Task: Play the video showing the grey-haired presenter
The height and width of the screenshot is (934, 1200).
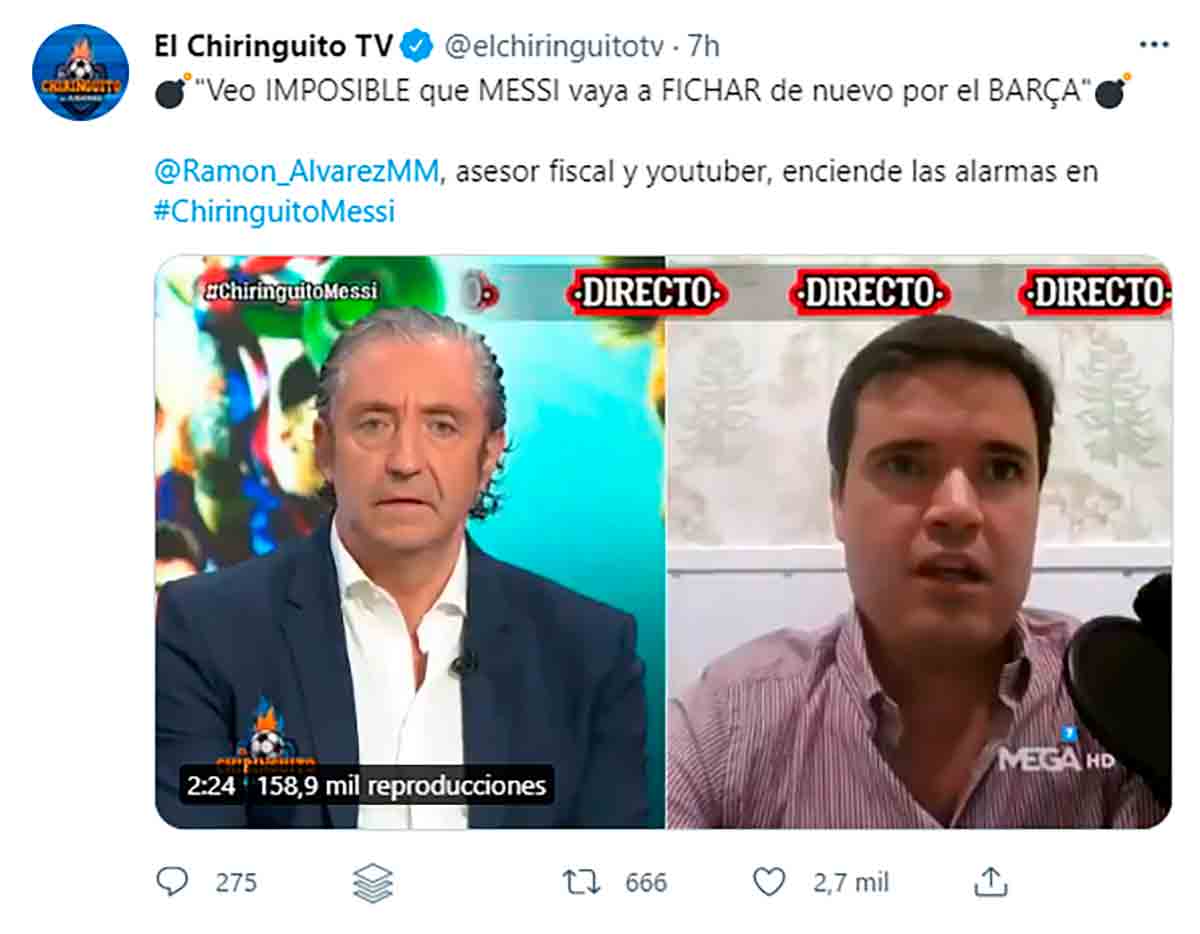Action: [410, 542]
